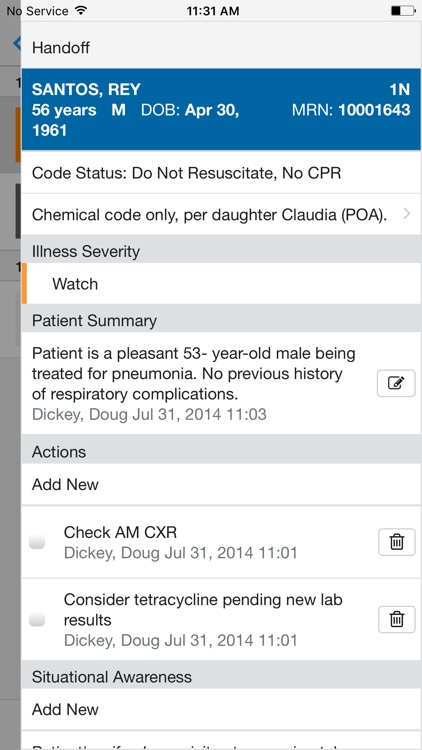Select the Handoff header title
Screen dimensions: 422x750
(61, 48)
